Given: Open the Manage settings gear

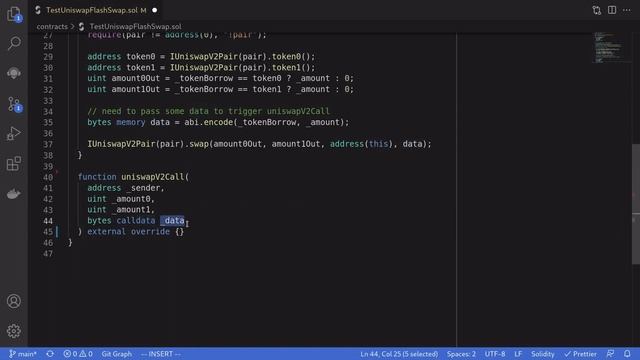Looking at the screenshot, I should 14,331.
